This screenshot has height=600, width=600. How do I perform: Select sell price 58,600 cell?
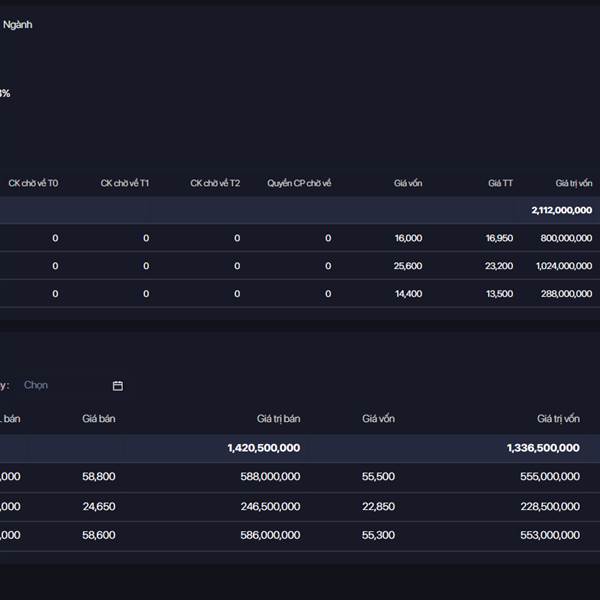[99, 535]
